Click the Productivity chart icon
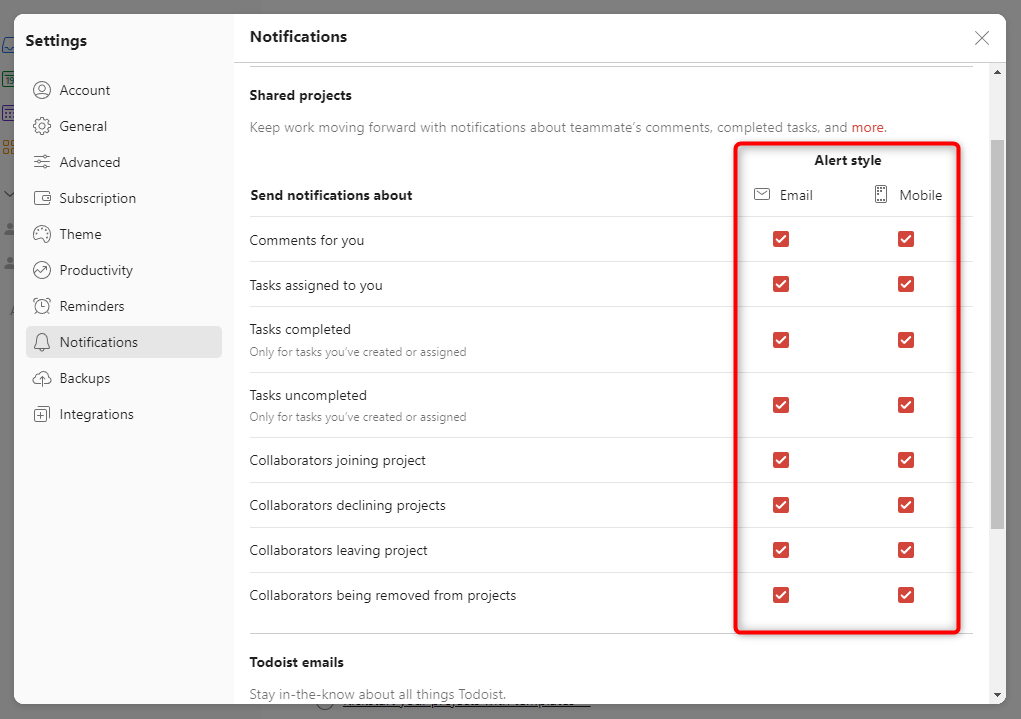1021x719 pixels. pyautogui.click(x=42, y=270)
